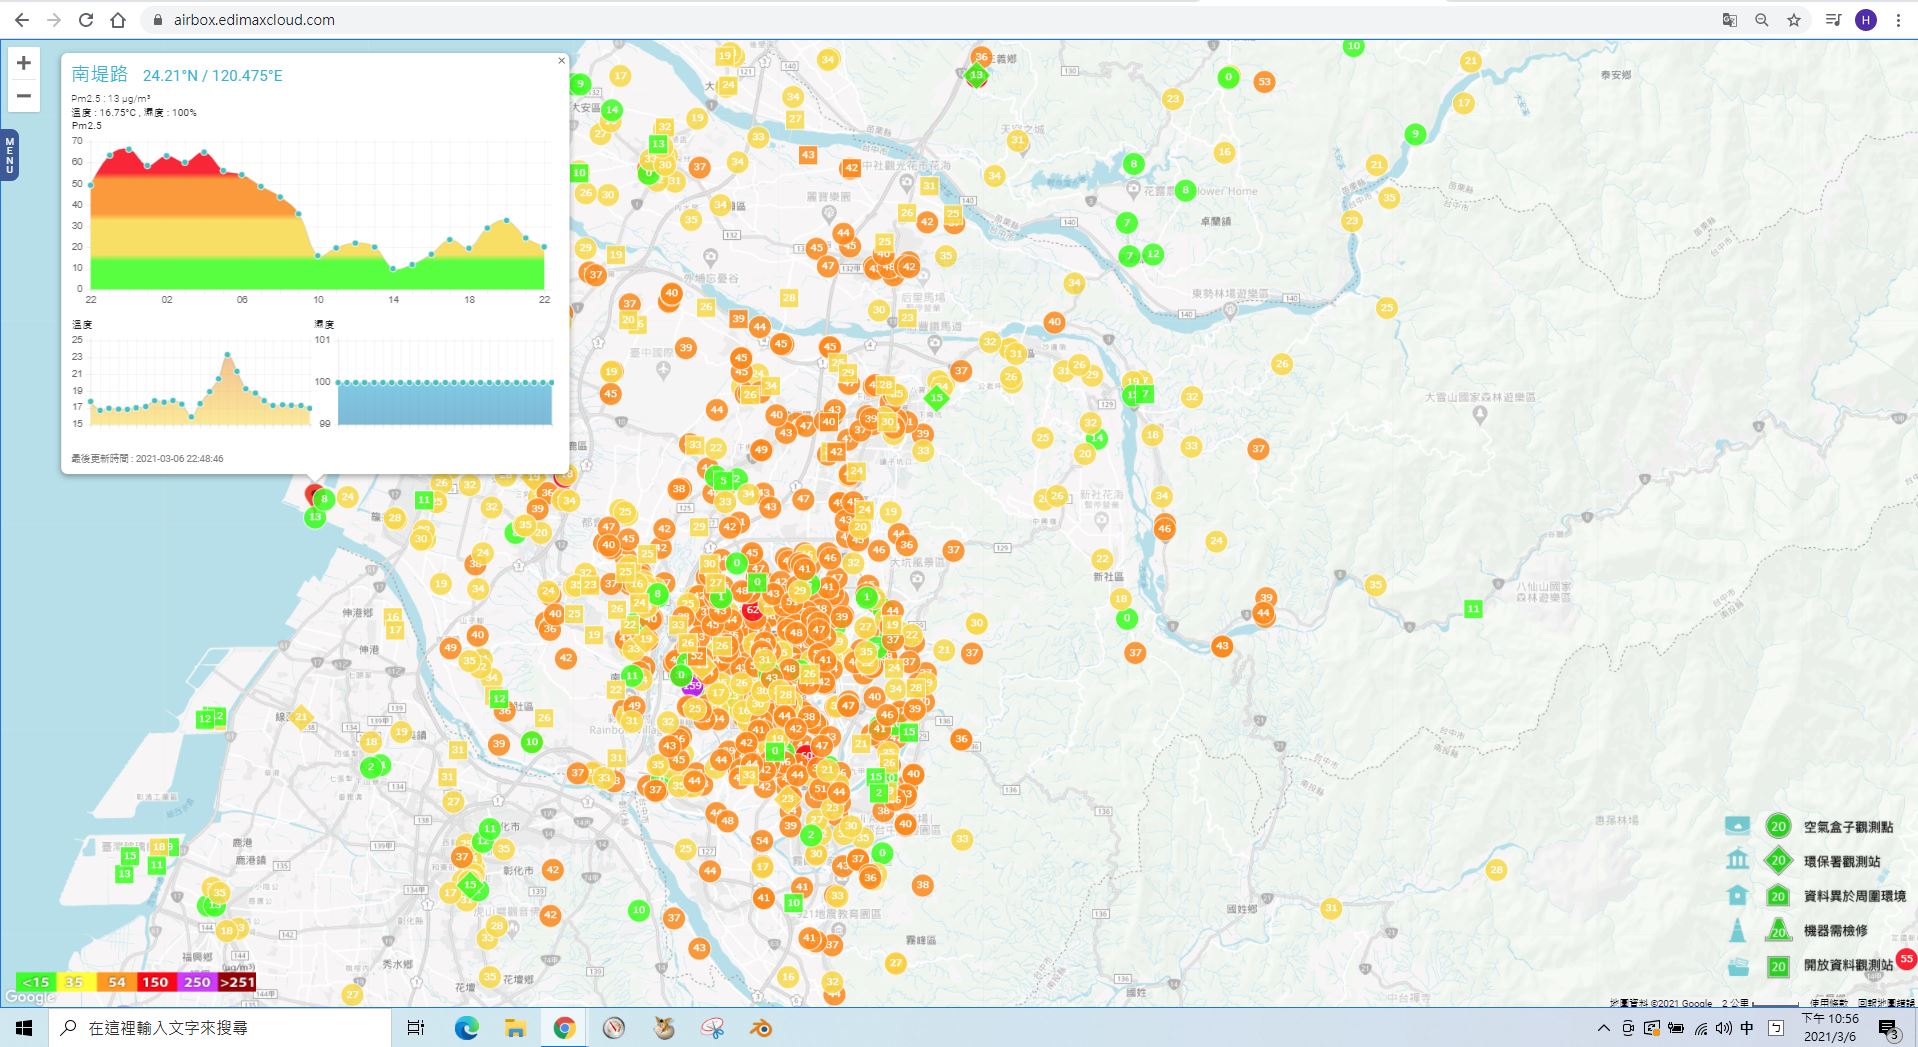Go forward in browser history
This screenshot has height=1047, width=1918.
pyautogui.click(x=54, y=20)
